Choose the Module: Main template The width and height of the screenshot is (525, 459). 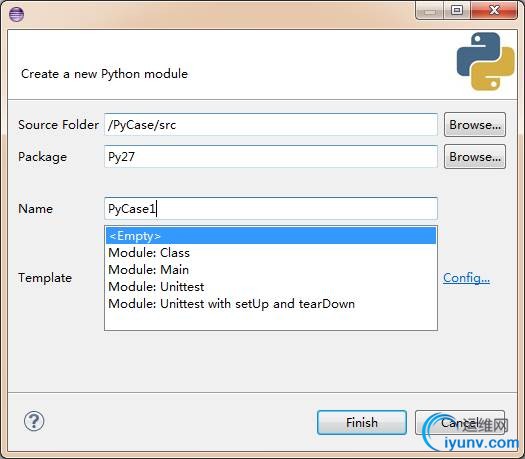coord(271,270)
